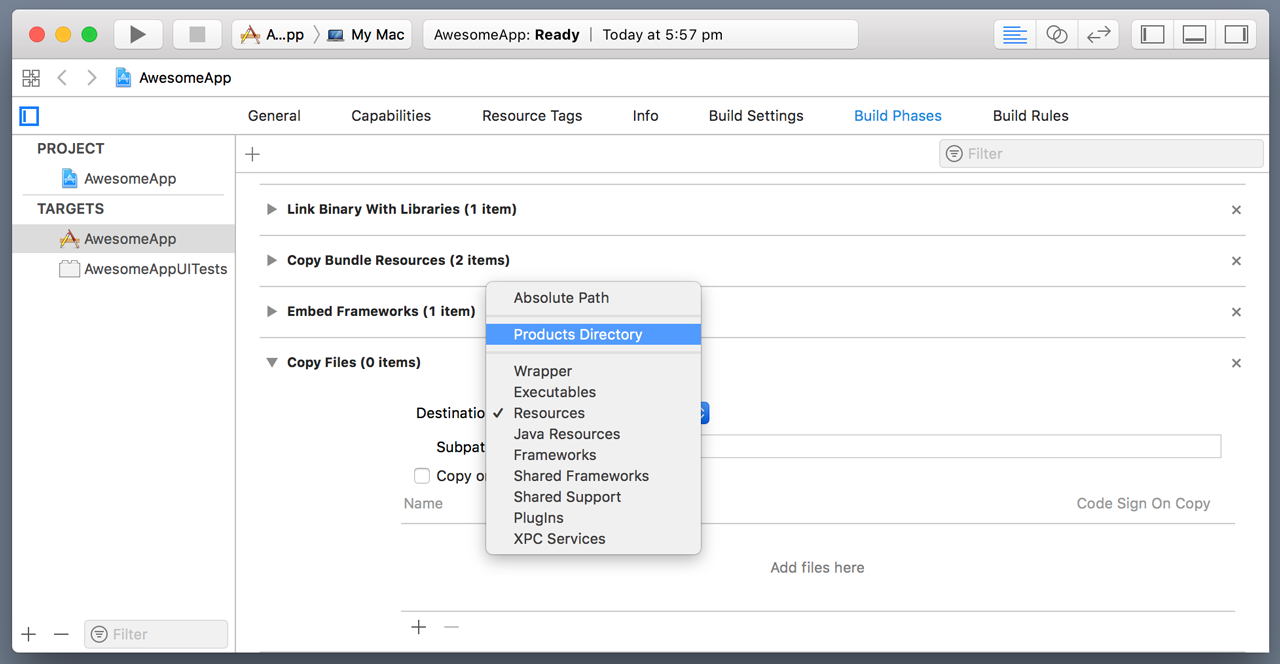Image resolution: width=1280 pixels, height=664 pixels.
Task: Switch to the General tab
Action: click(x=274, y=116)
